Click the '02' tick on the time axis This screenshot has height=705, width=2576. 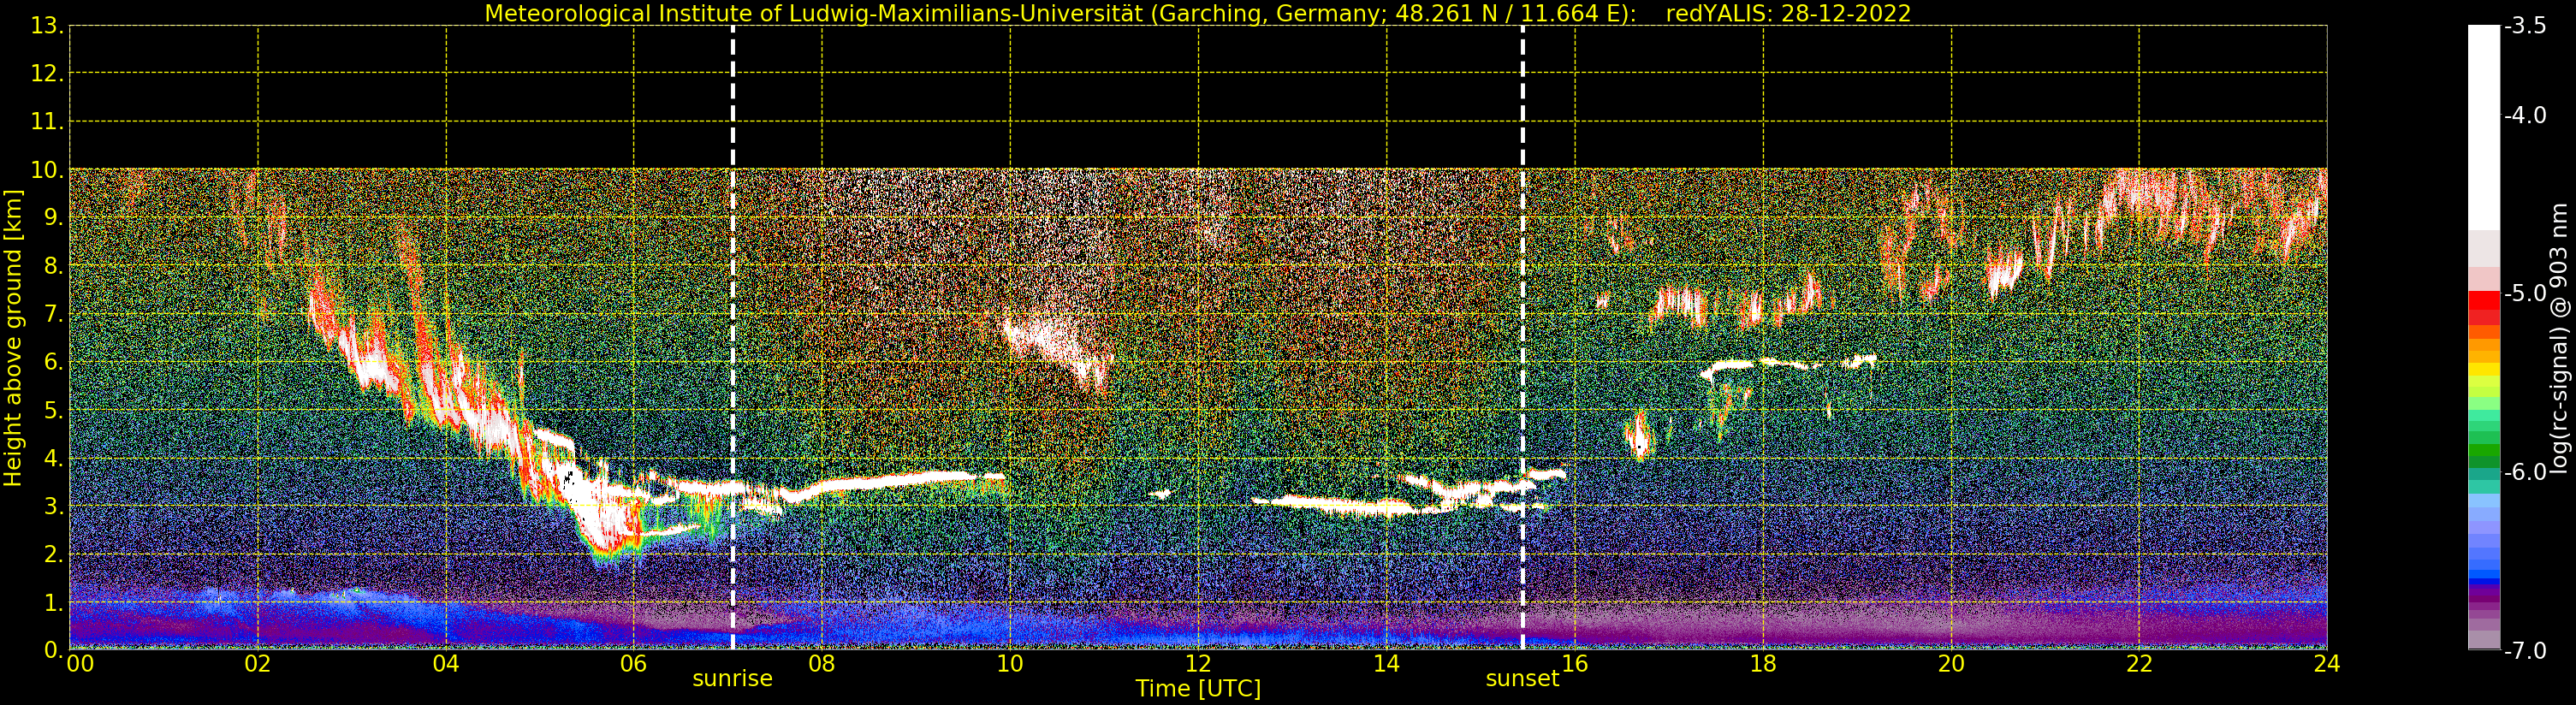(x=258, y=664)
